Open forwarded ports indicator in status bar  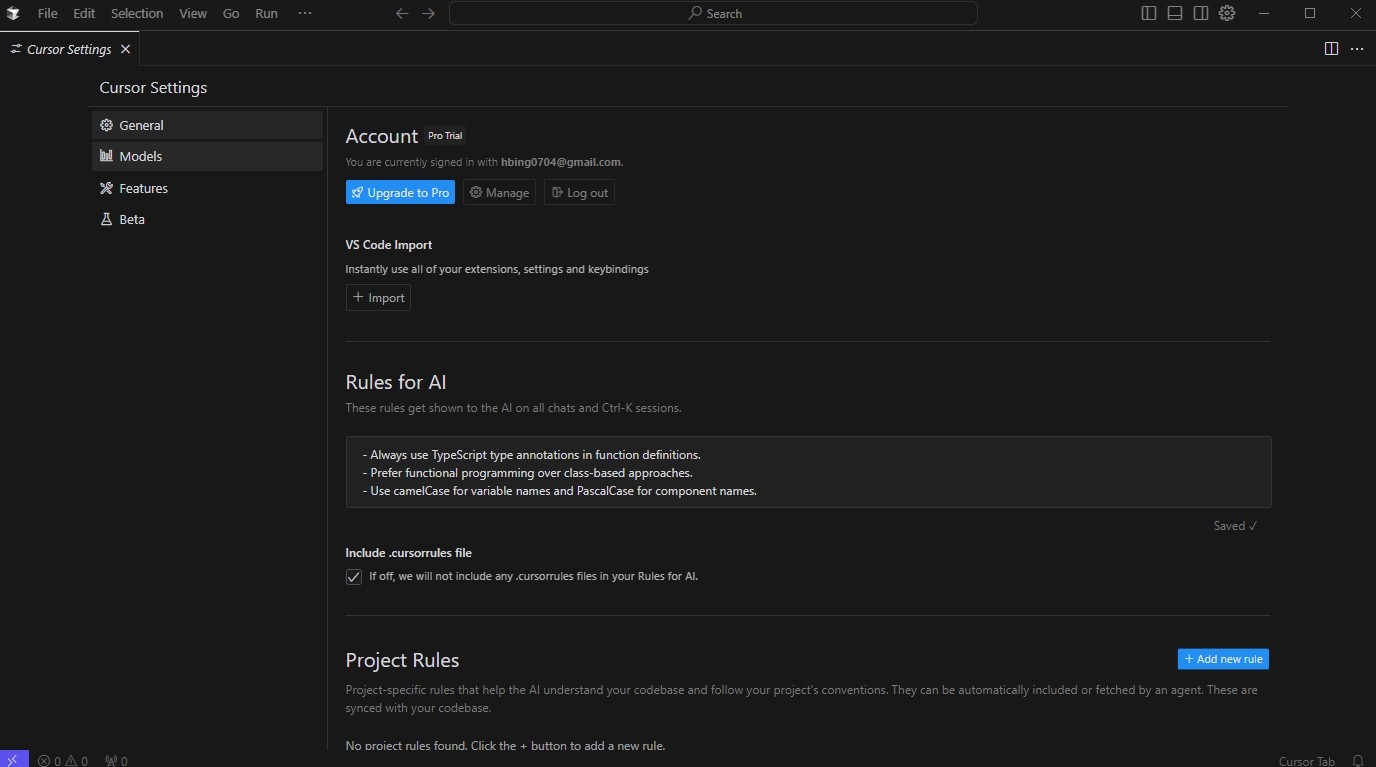click(x=116, y=760)
